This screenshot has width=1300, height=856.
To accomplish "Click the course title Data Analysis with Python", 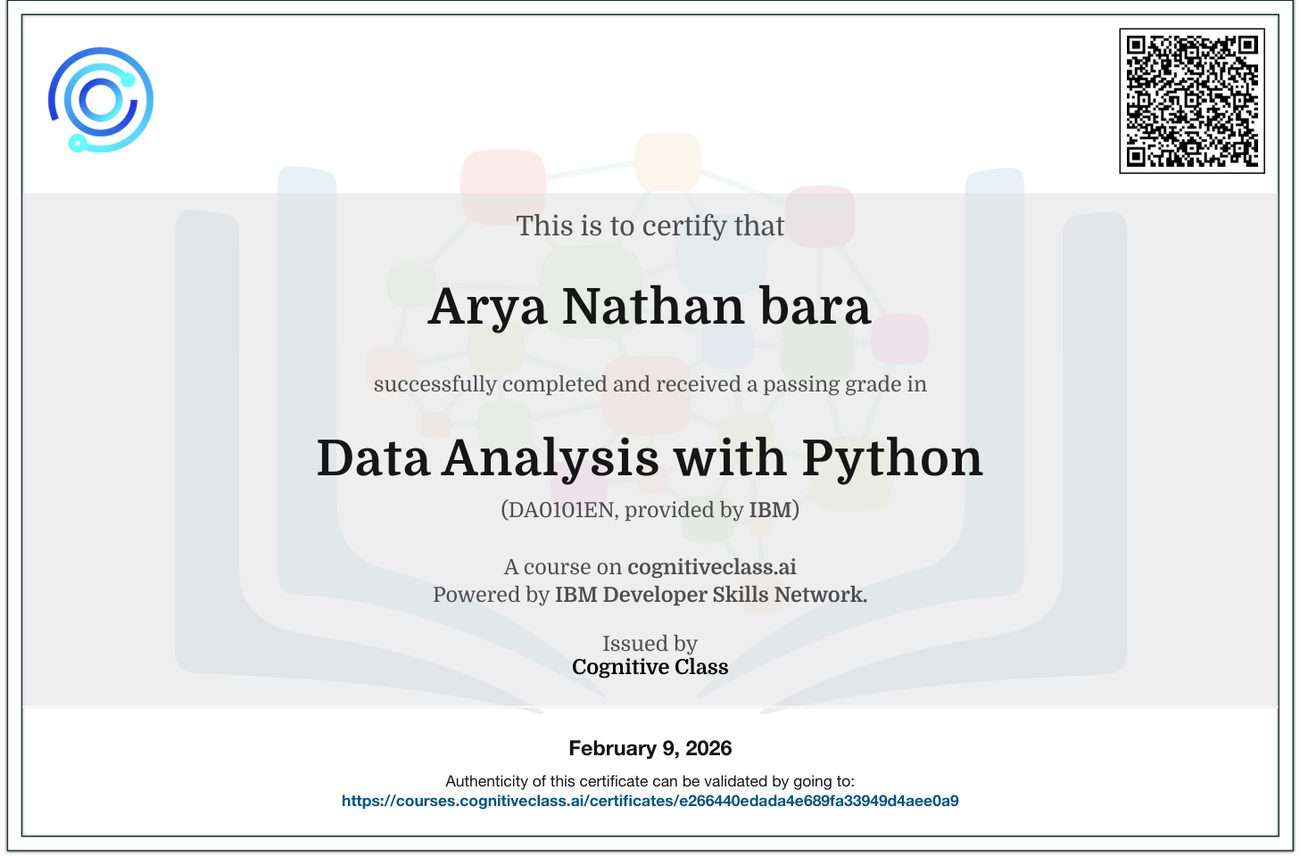I will (650, 459).
